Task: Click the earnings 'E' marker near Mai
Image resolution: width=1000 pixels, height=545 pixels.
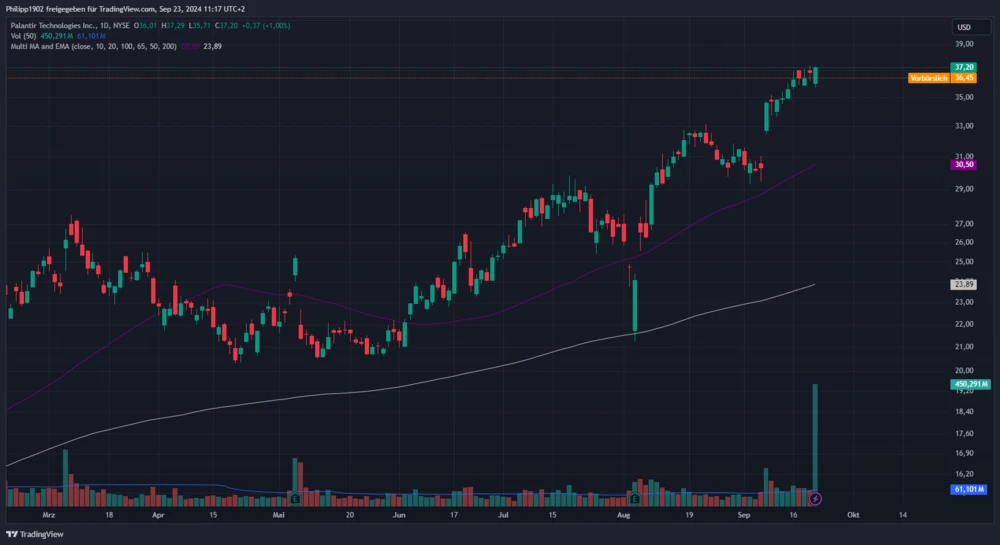Action: [295, 497]
